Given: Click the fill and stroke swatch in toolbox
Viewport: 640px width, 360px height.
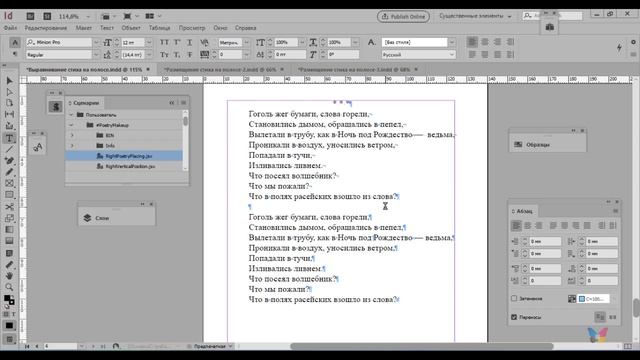Looking at the screenshot, I should (x=9, y=300).
